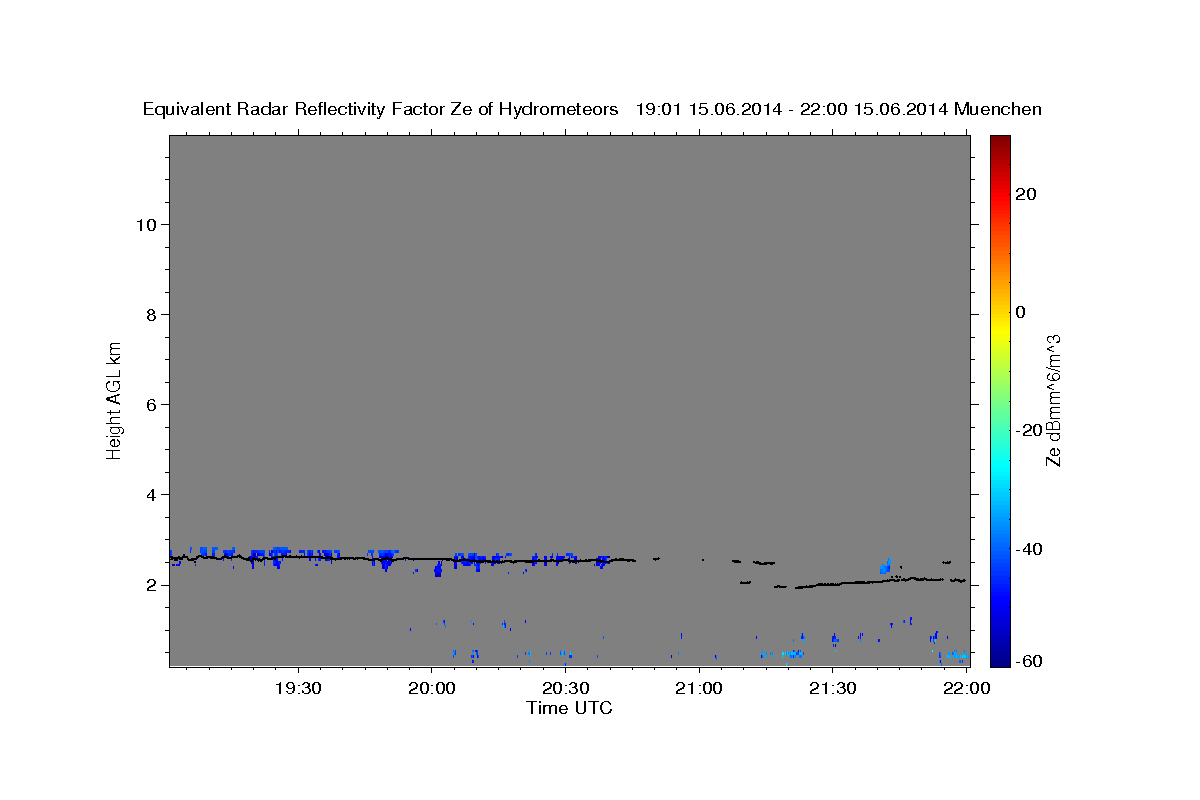Click the 'Height AGL km' axis label
Viewport: 1200px width, 800px height.
pyautogui.click(x=114, y=399)
